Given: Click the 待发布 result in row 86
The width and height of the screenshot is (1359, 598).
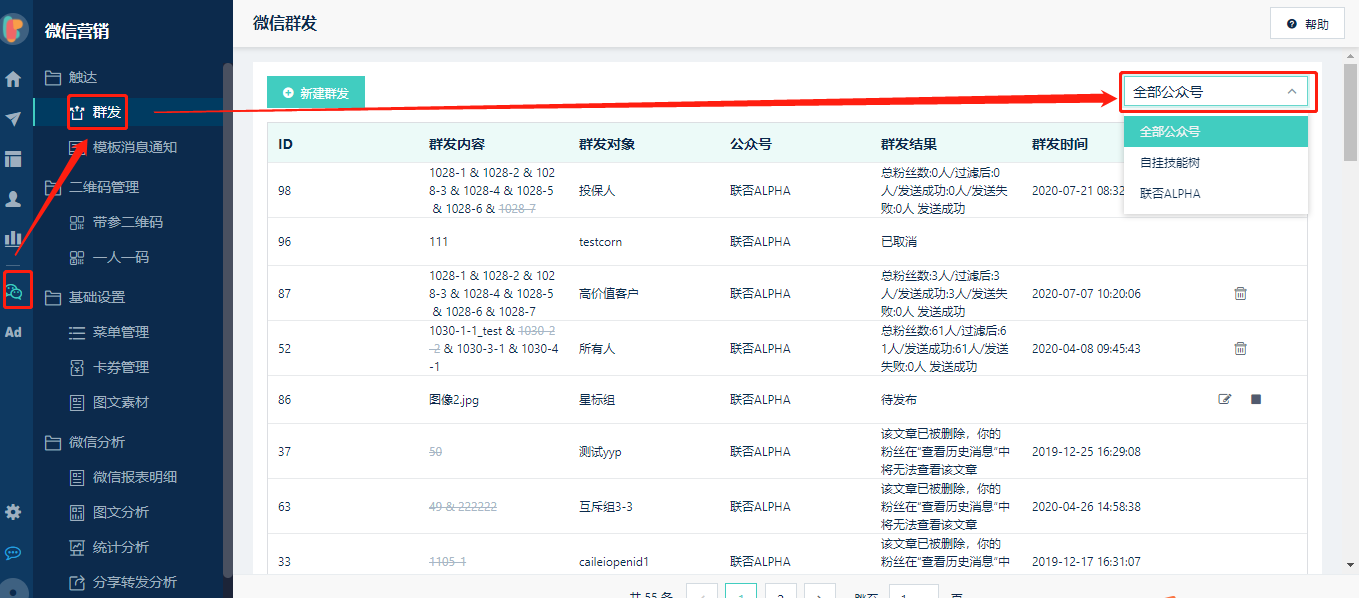Looking at the screenshot, I should pos(899,399).
